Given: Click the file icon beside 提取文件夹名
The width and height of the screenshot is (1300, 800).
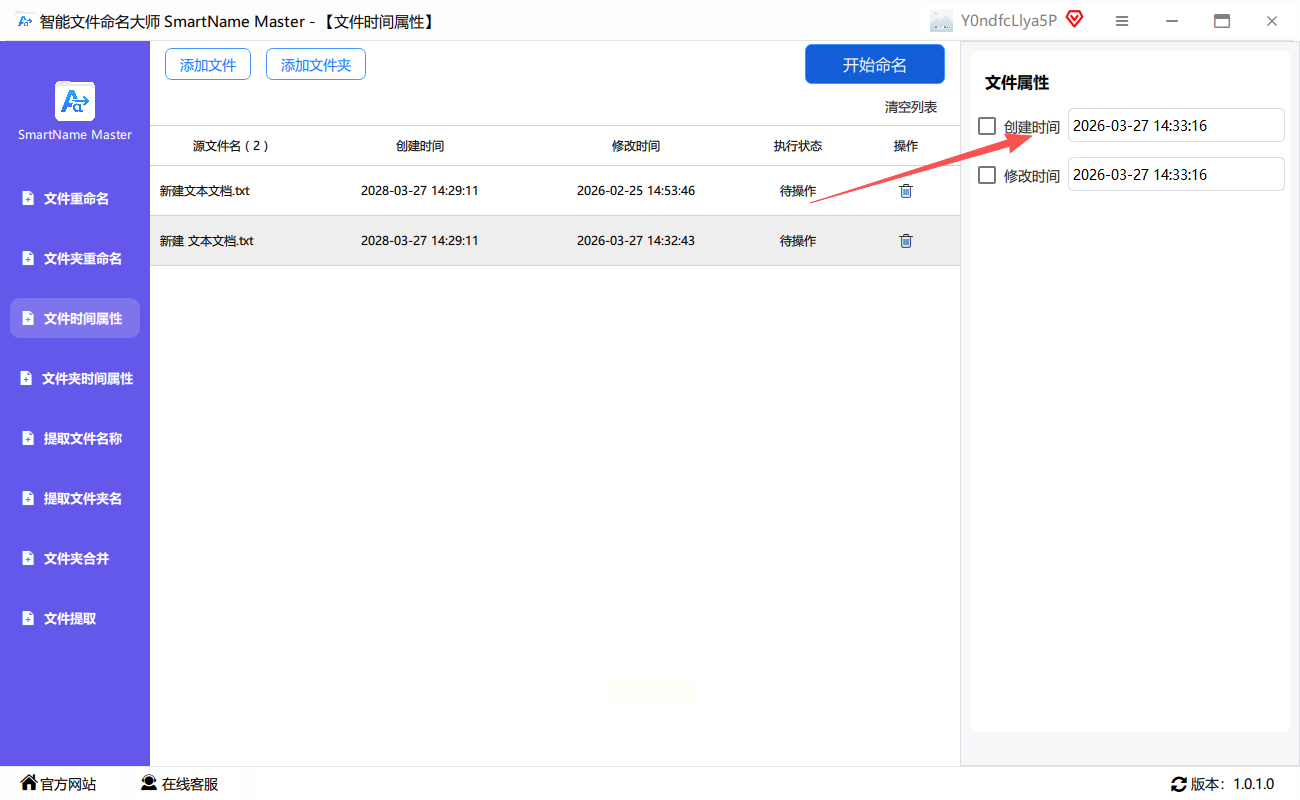Looking at the screenshot, I should (28, 499).
